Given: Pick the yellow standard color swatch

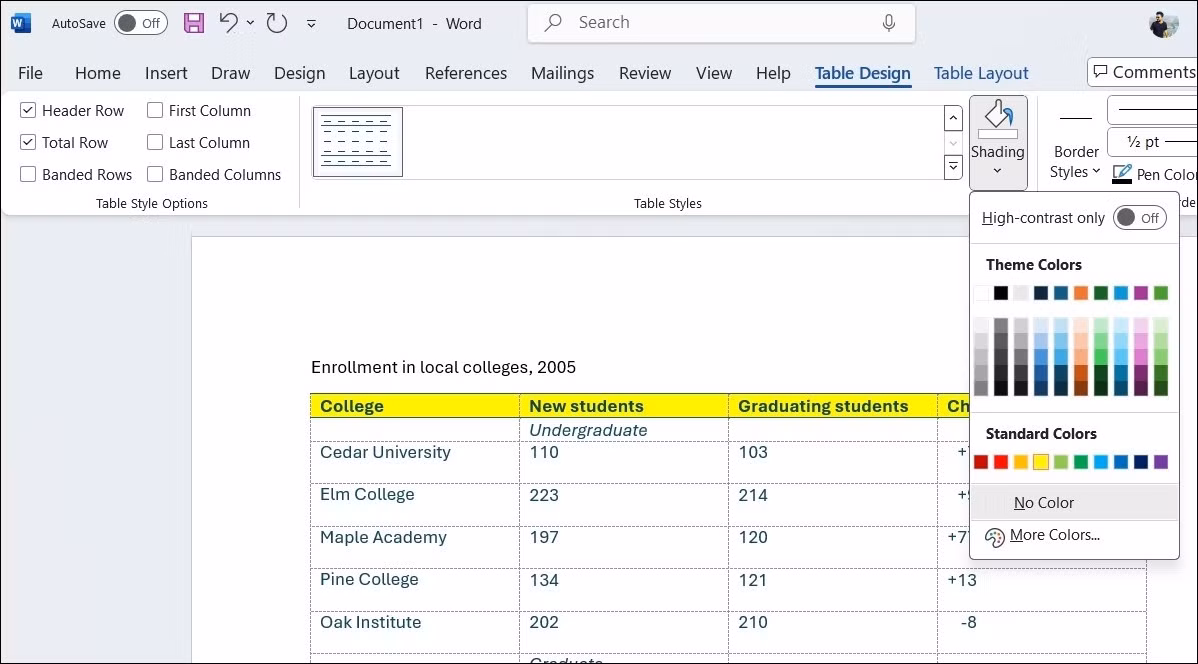Looking at the screenshot, I should 1040,462.
